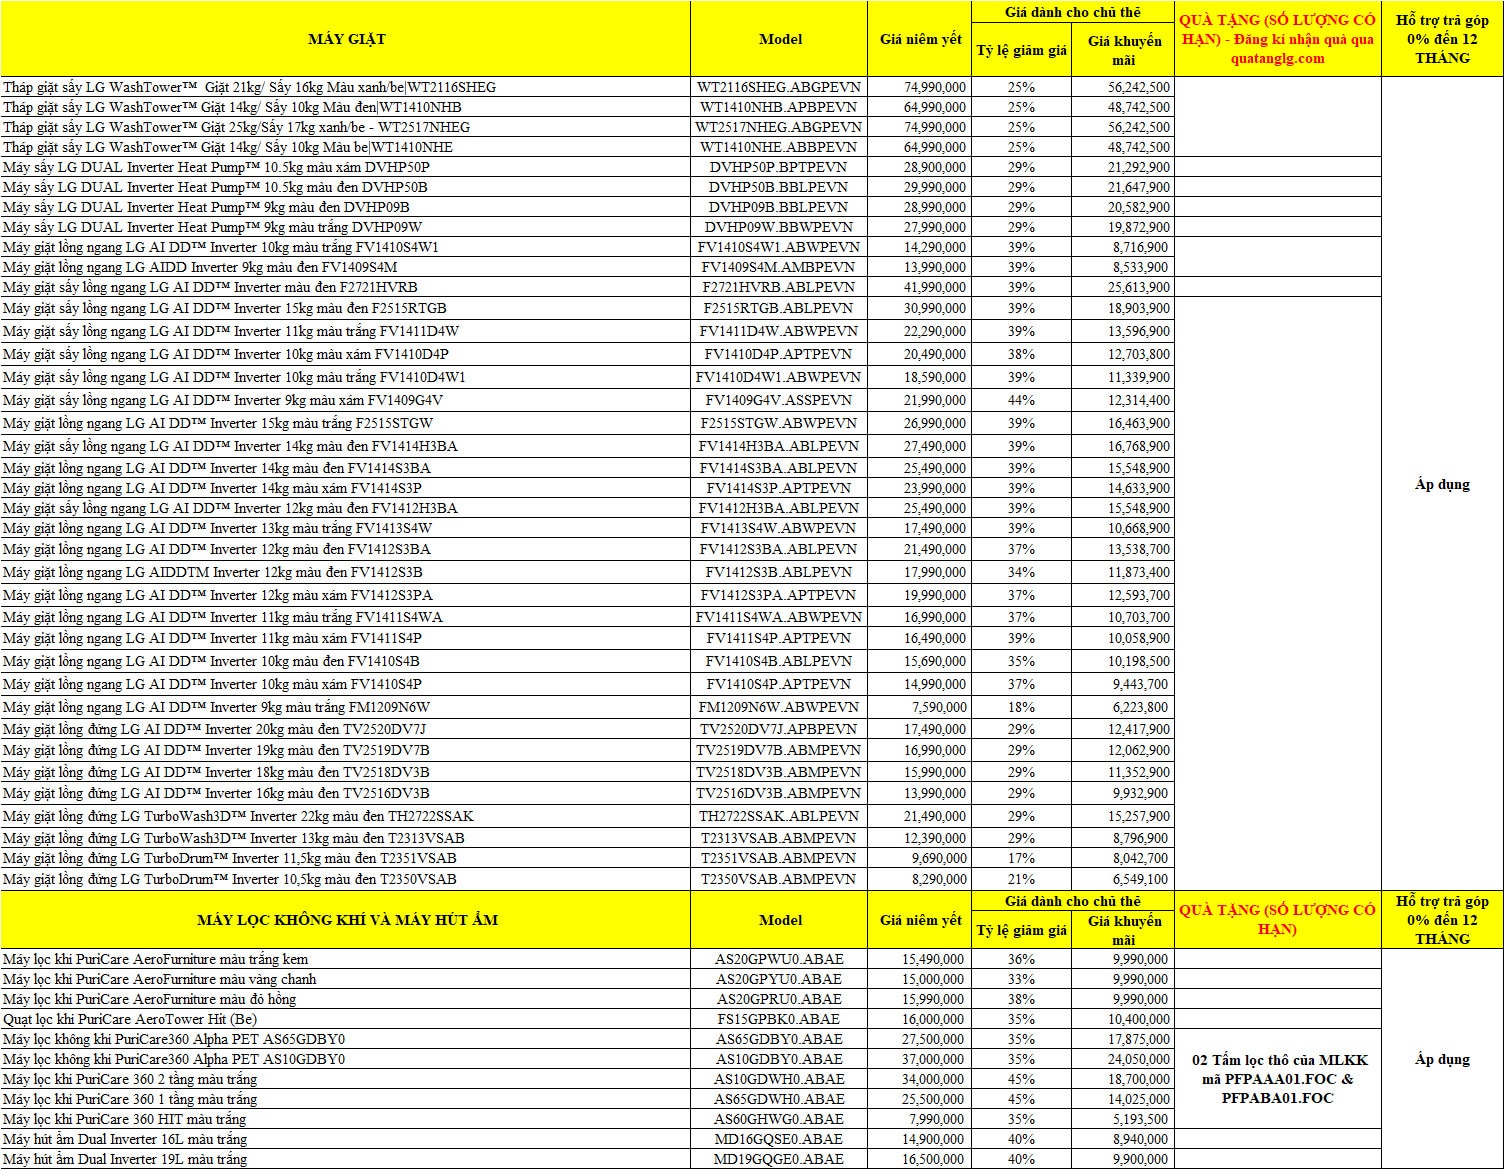Click model FM1209N6W.ABWPEVN
1504x1169 pixels.
[x=780, y=707]
